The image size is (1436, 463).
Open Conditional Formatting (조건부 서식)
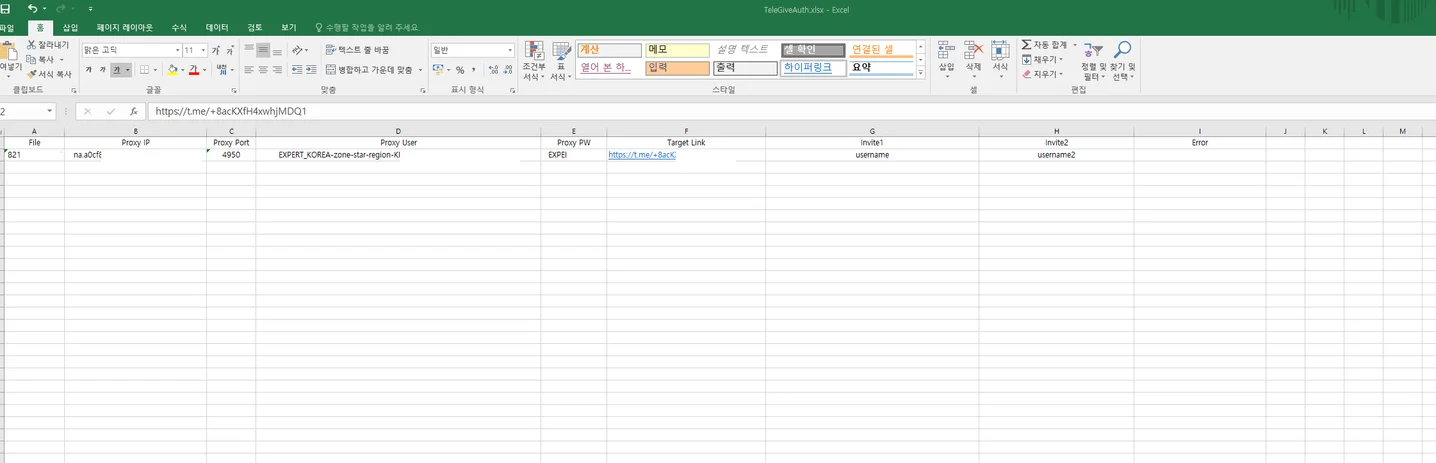tap(534, 61)
